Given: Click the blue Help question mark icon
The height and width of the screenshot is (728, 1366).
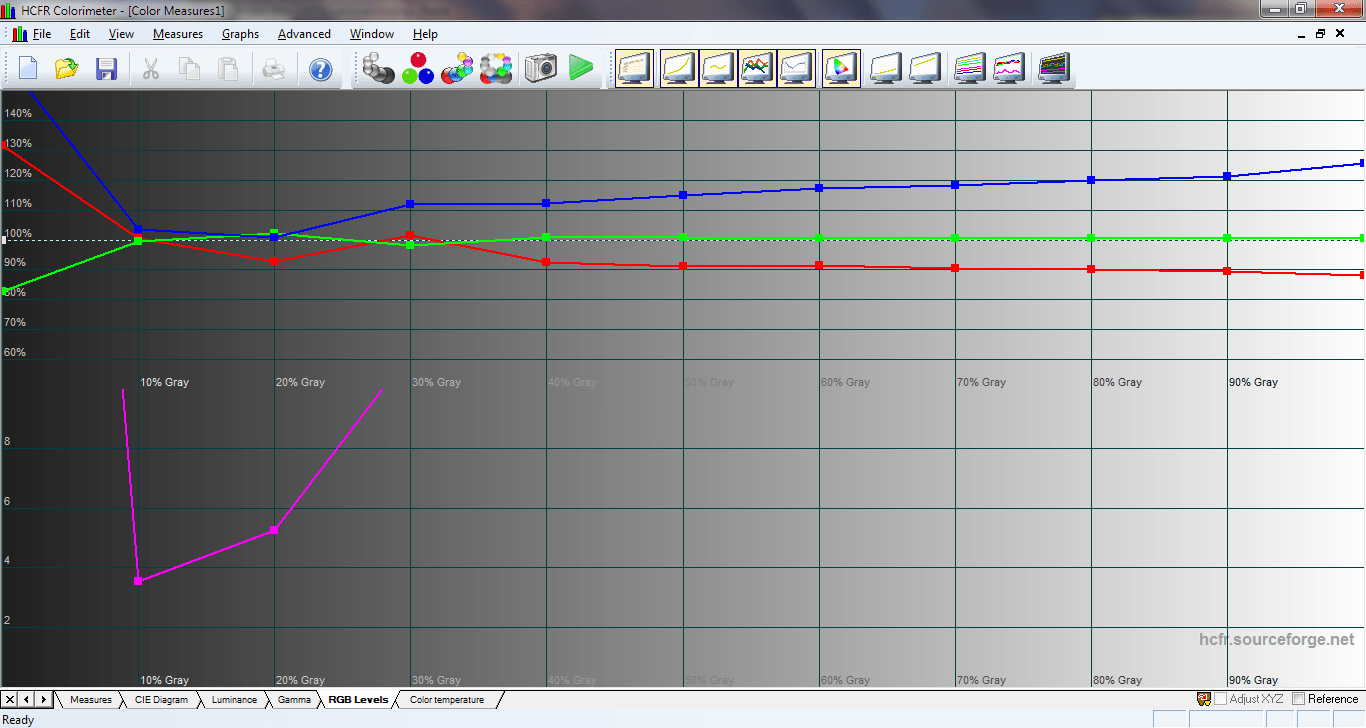Looking at the screenshot, I should point(320,69).
